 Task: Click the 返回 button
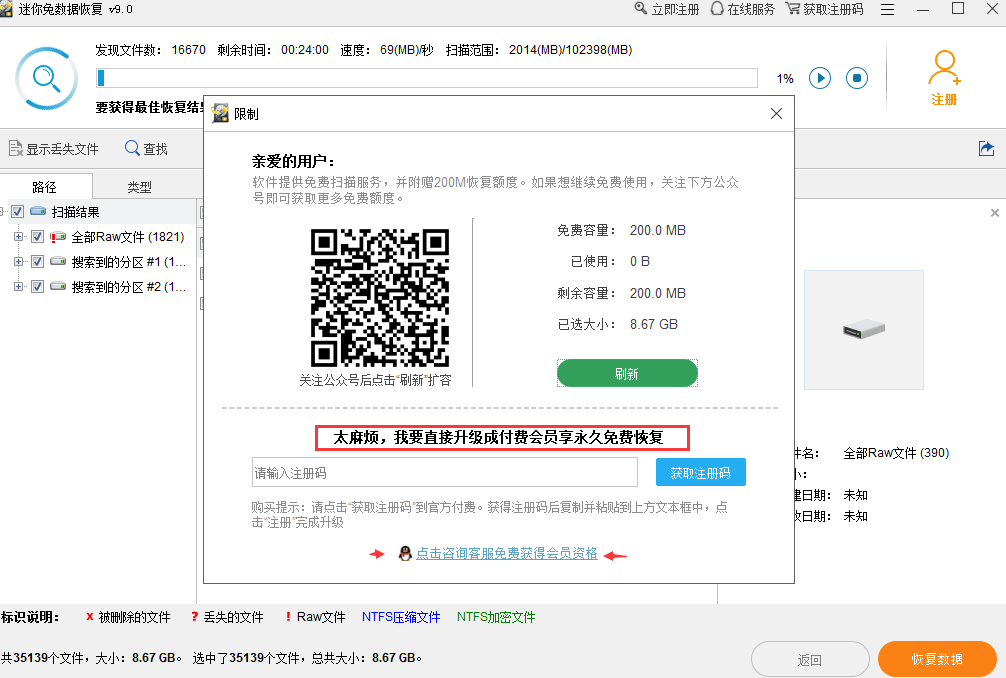pyautogui.click(x=810, y=659)
